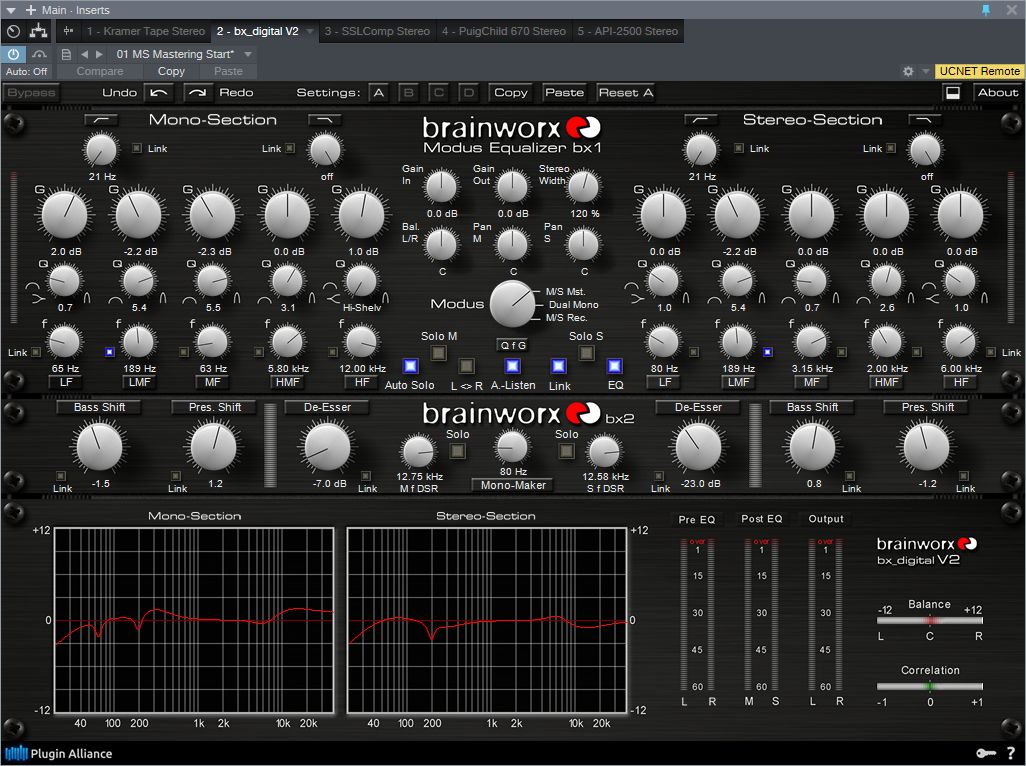Screen dimensions: 1026x766
Task: Click the Mono-Maker button
Action: point(513,485)
